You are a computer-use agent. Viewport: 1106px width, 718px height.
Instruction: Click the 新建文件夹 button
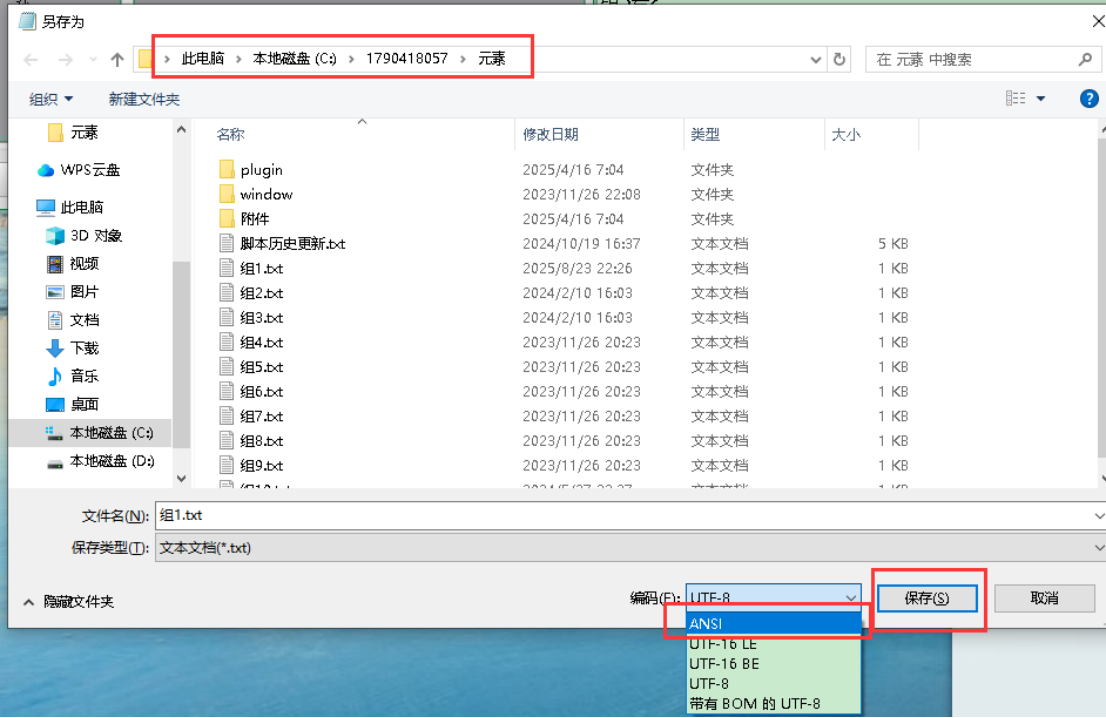[144, 99]
